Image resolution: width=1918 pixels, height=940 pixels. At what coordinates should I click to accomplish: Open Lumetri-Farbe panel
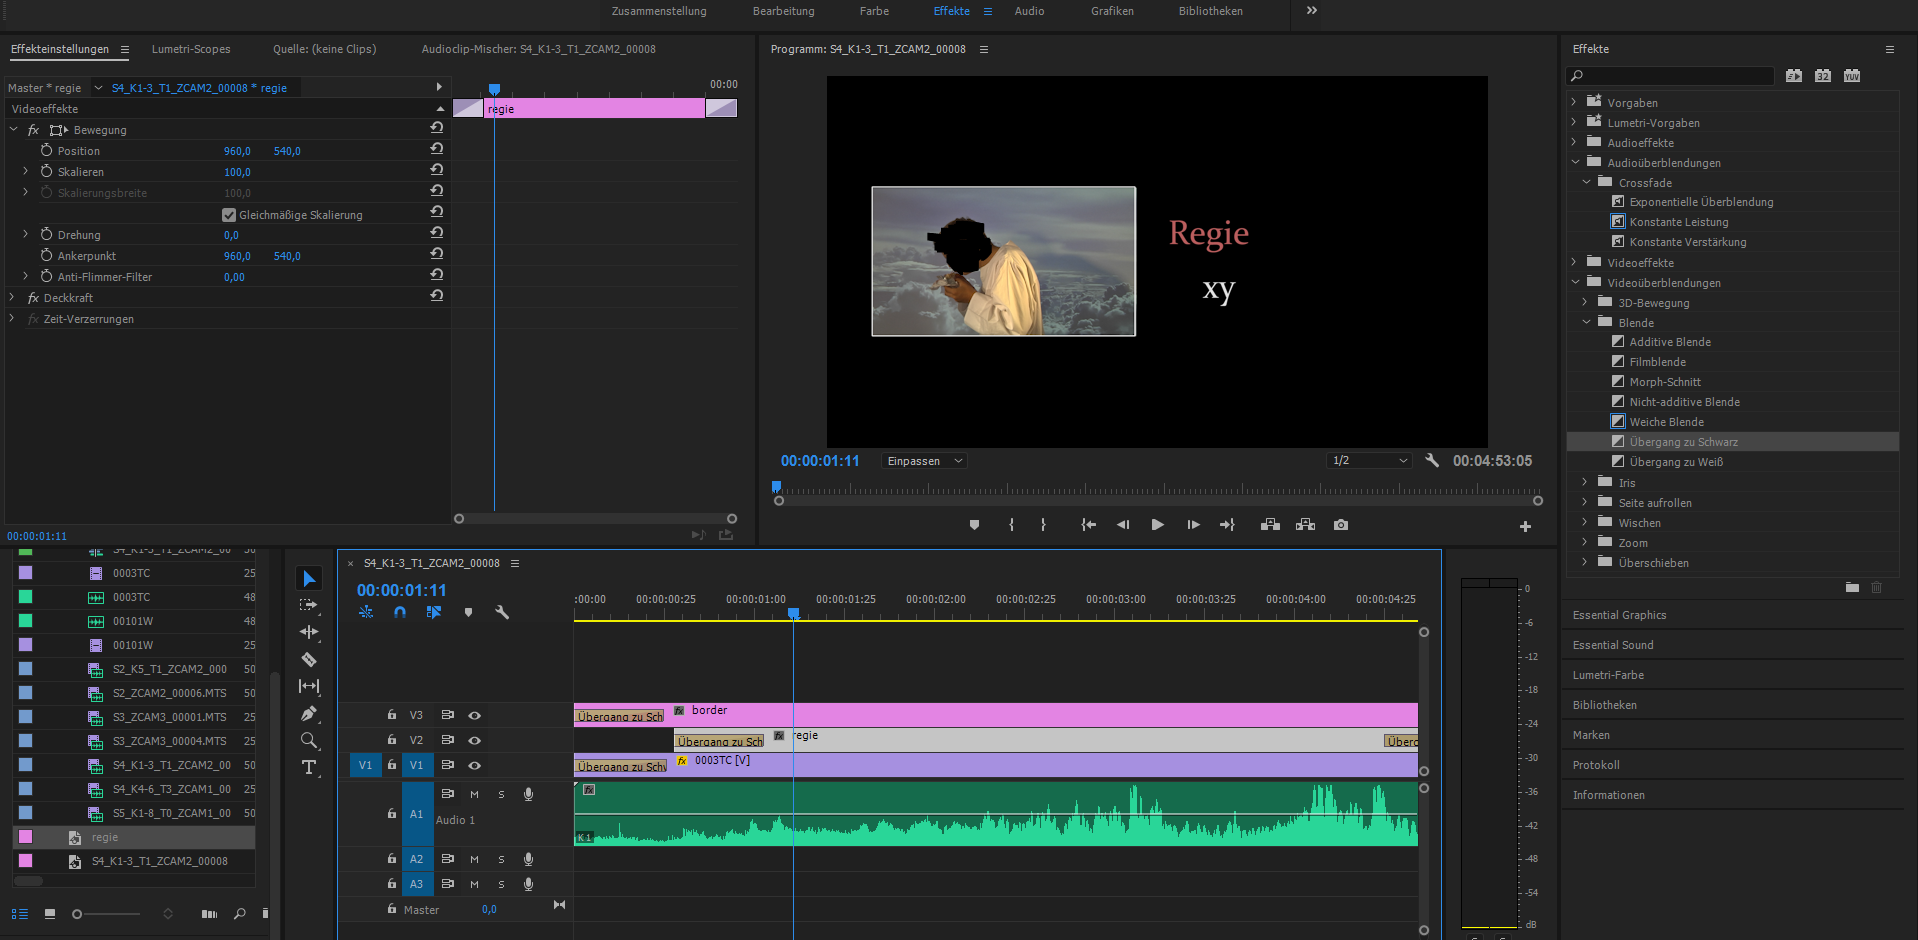(x=1608, y=675)
